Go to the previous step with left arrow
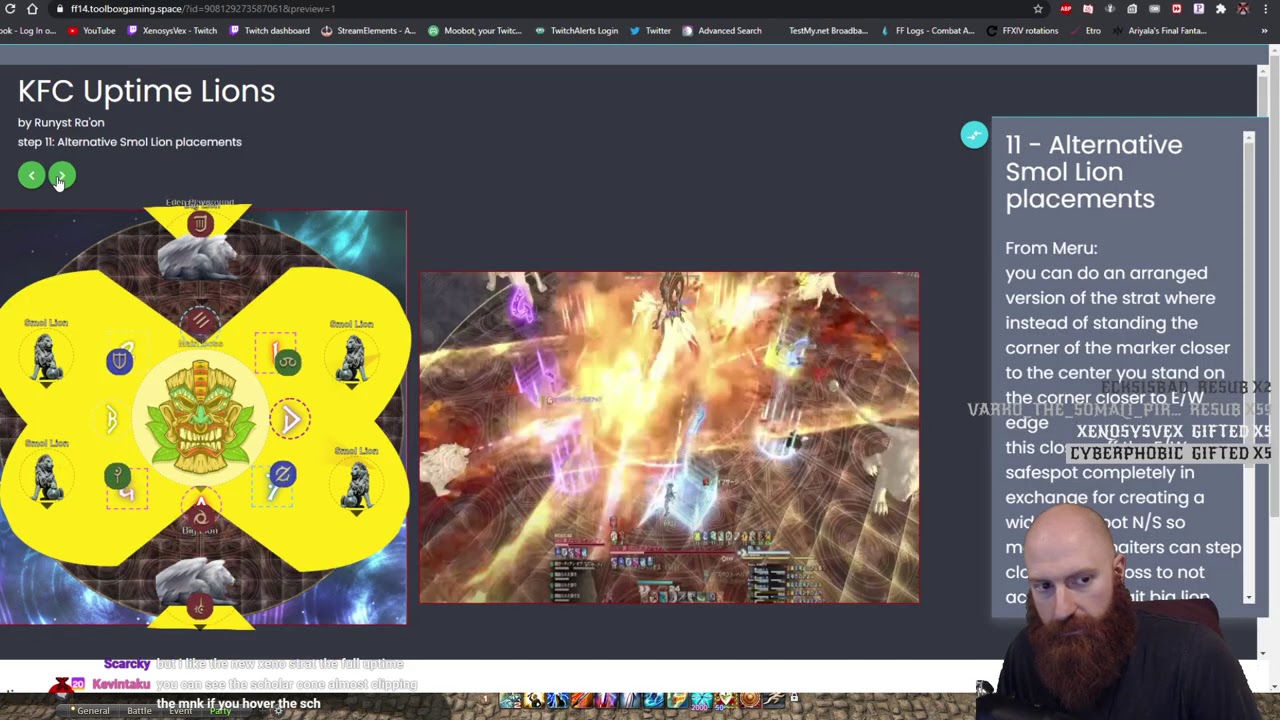The image size is (1280, 720). pyautogui.click(x=31, y=176)
